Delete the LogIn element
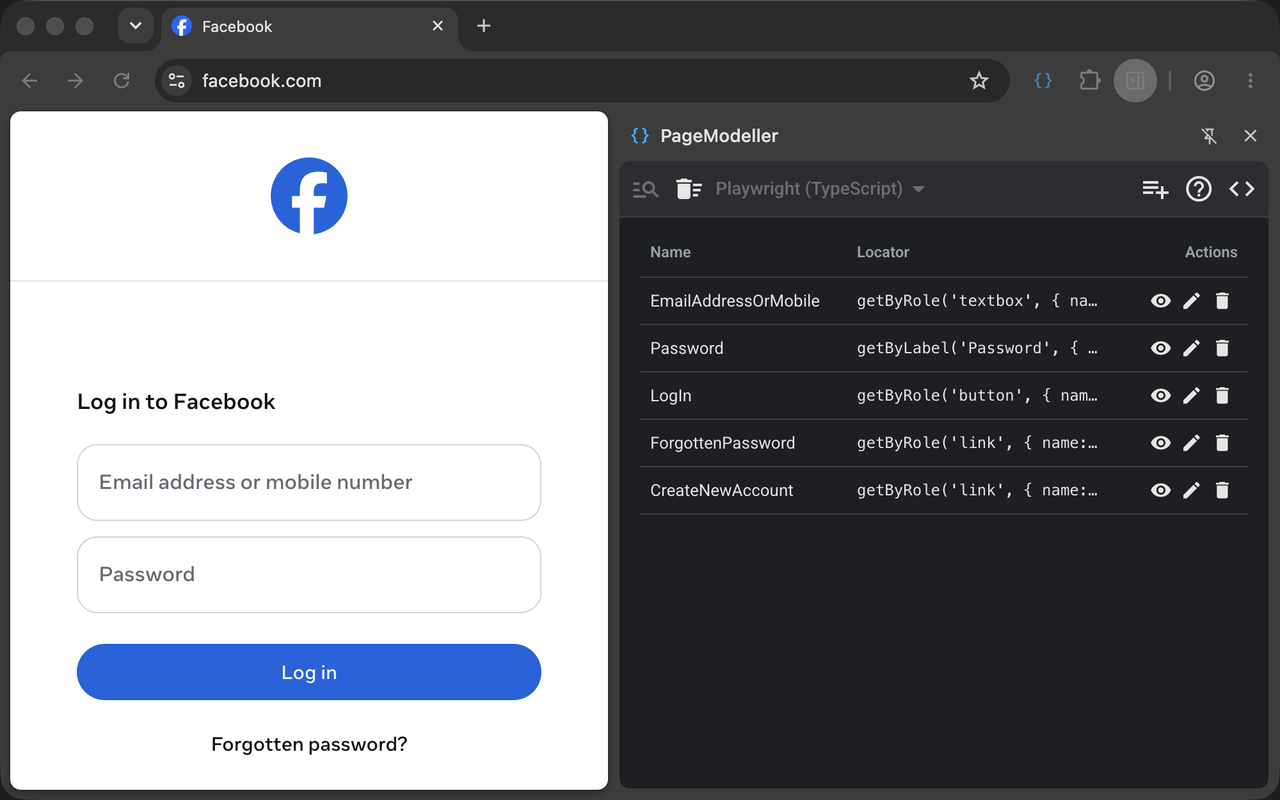The image size is (1280, 800). [1222, 396]
